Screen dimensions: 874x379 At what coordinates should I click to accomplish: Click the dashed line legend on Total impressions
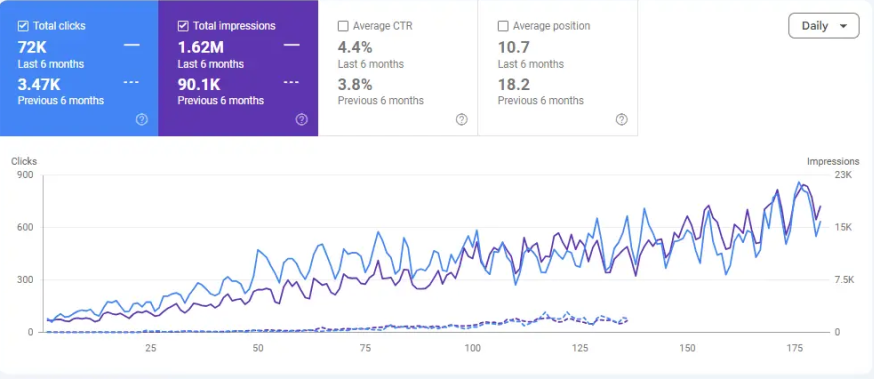click(x=292, y=82)
